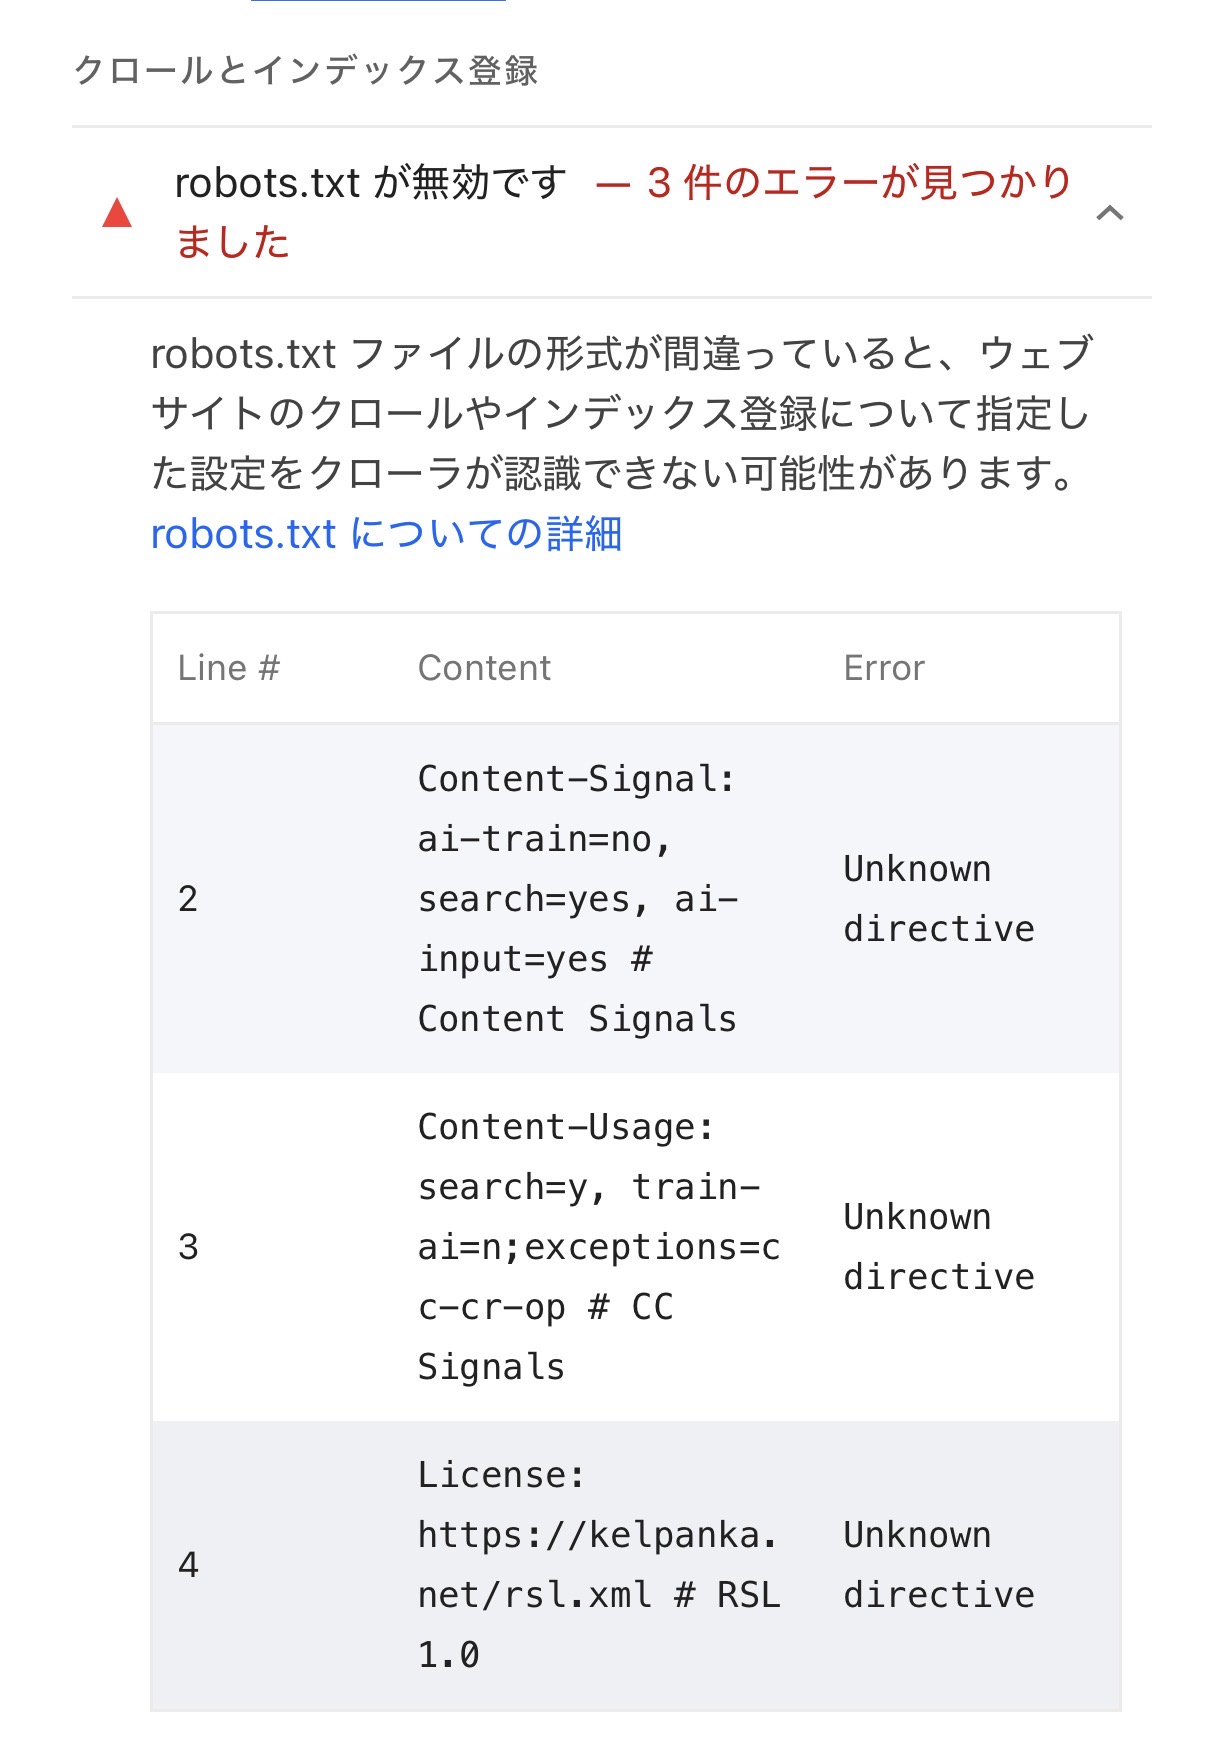Select line number 3 in the table
Screen dimensions: 1206x1743
tap(188, 1247)
